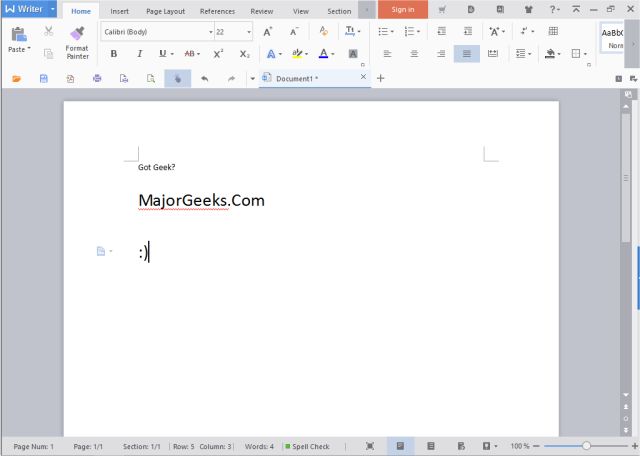The image size is (640, 456).
Task: Toggle Bold formatting
Action: point(114,53)
